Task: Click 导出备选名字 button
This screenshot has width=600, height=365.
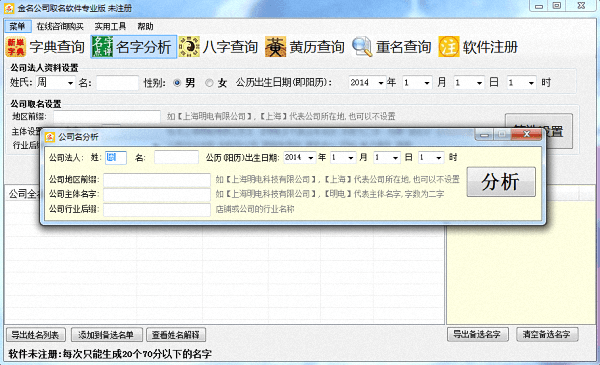Action: [x=478, y=334]
